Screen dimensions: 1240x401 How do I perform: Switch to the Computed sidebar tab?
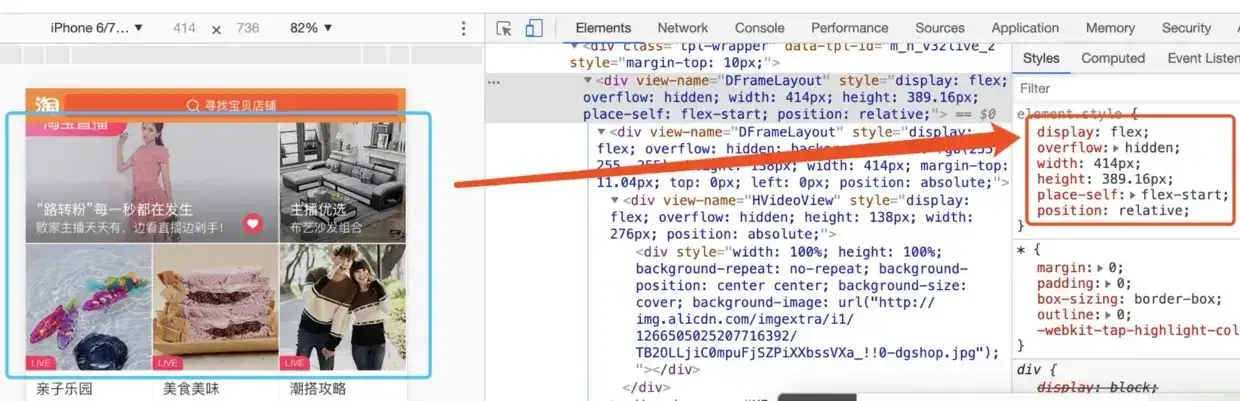1113,58
